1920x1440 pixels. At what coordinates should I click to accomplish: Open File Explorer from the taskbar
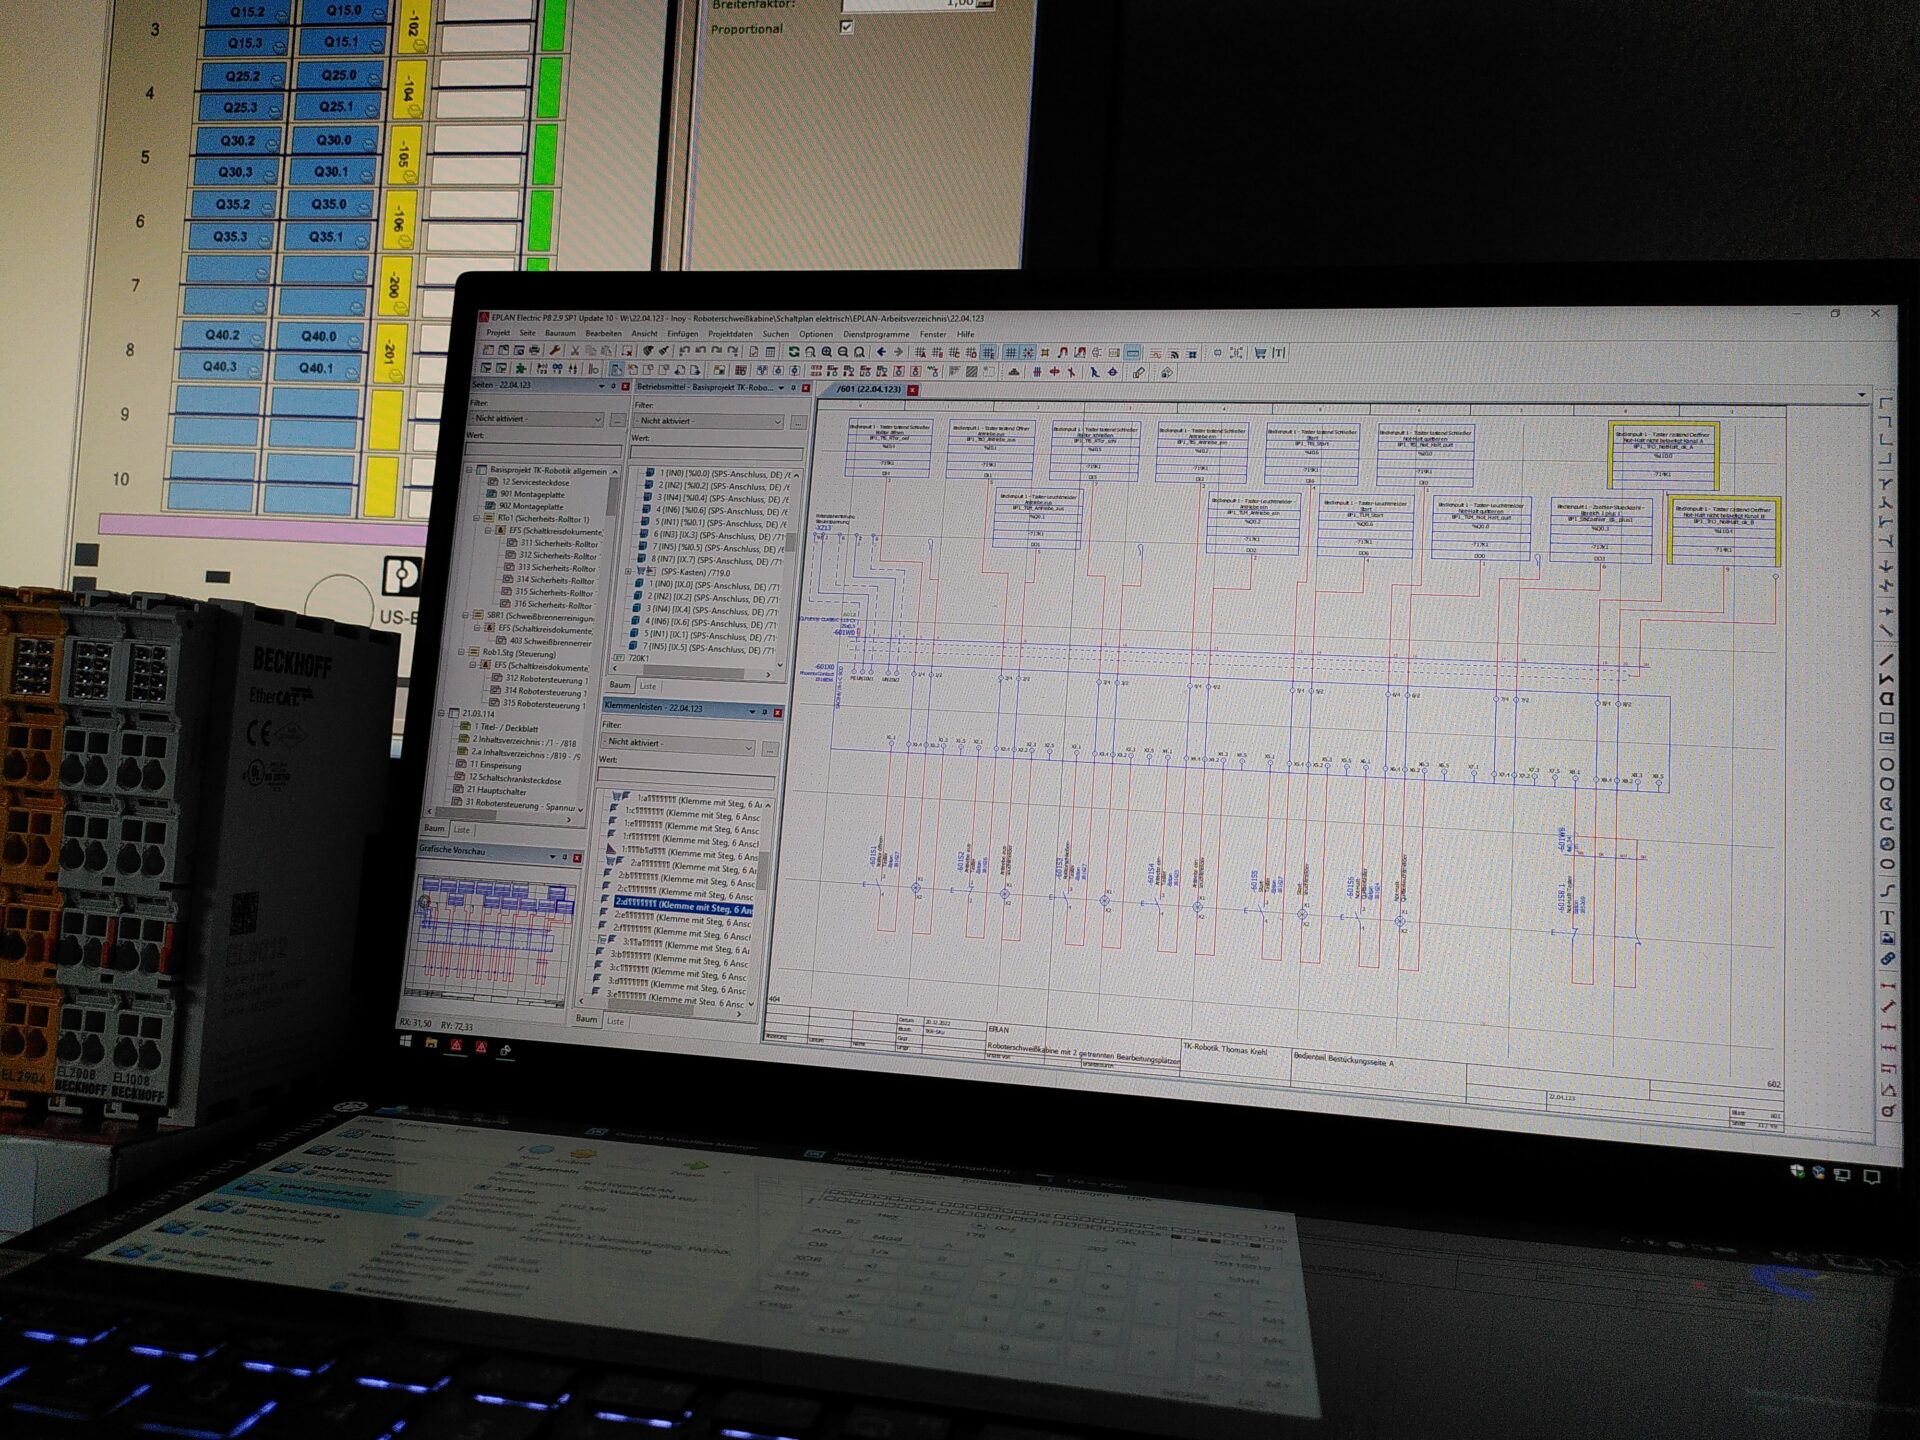tap(431, 1043)
